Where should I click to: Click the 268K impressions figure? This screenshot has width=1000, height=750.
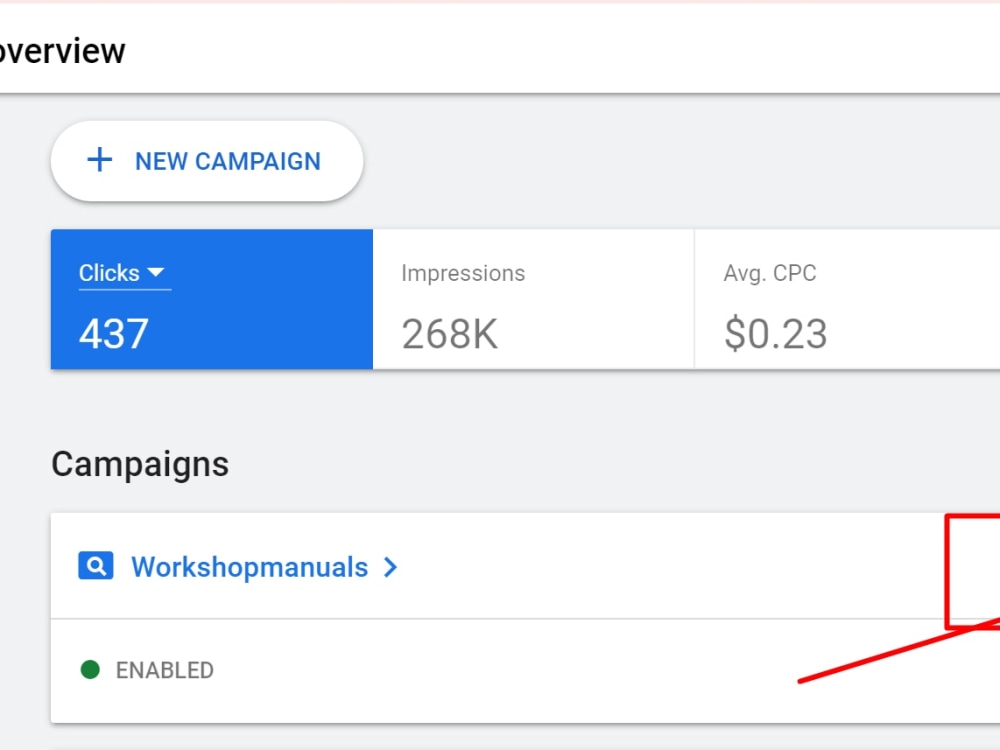[450, 334]
